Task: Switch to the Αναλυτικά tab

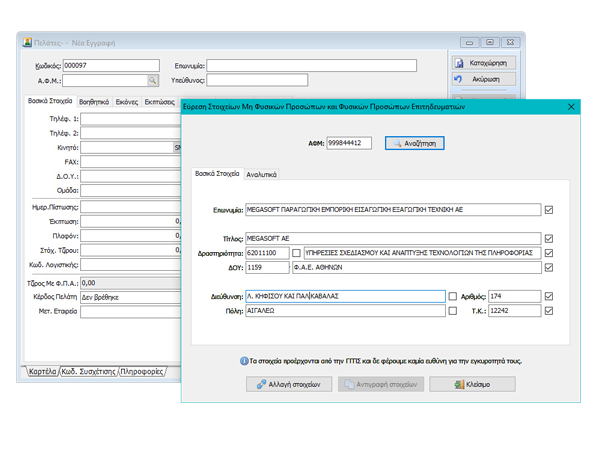Action: [x=261, y=175]
